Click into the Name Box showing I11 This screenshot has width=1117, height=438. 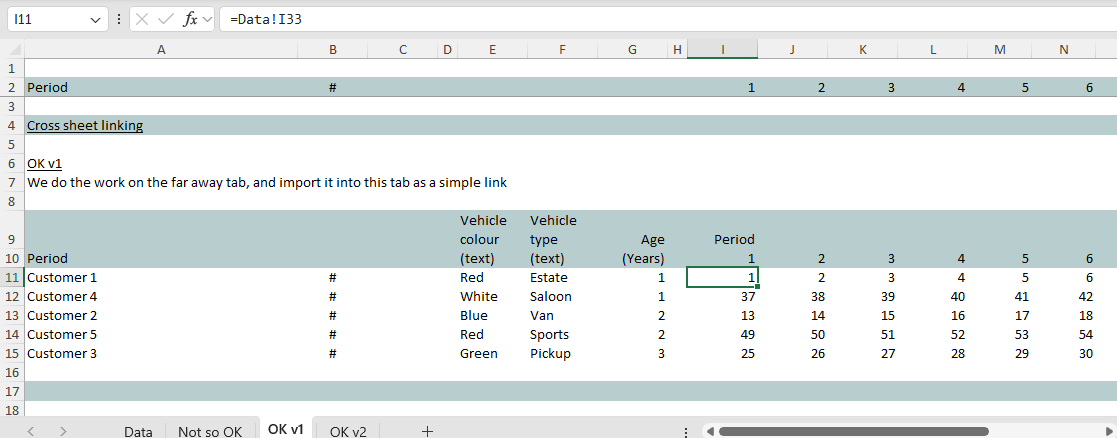[x=45, y=20]
